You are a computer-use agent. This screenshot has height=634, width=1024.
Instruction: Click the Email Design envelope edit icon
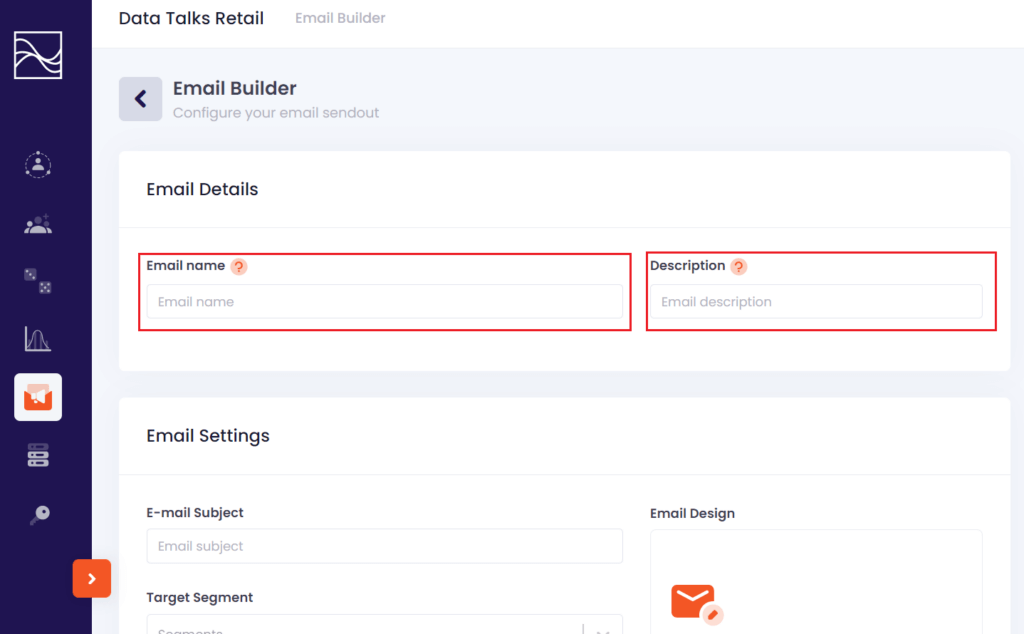697,603
